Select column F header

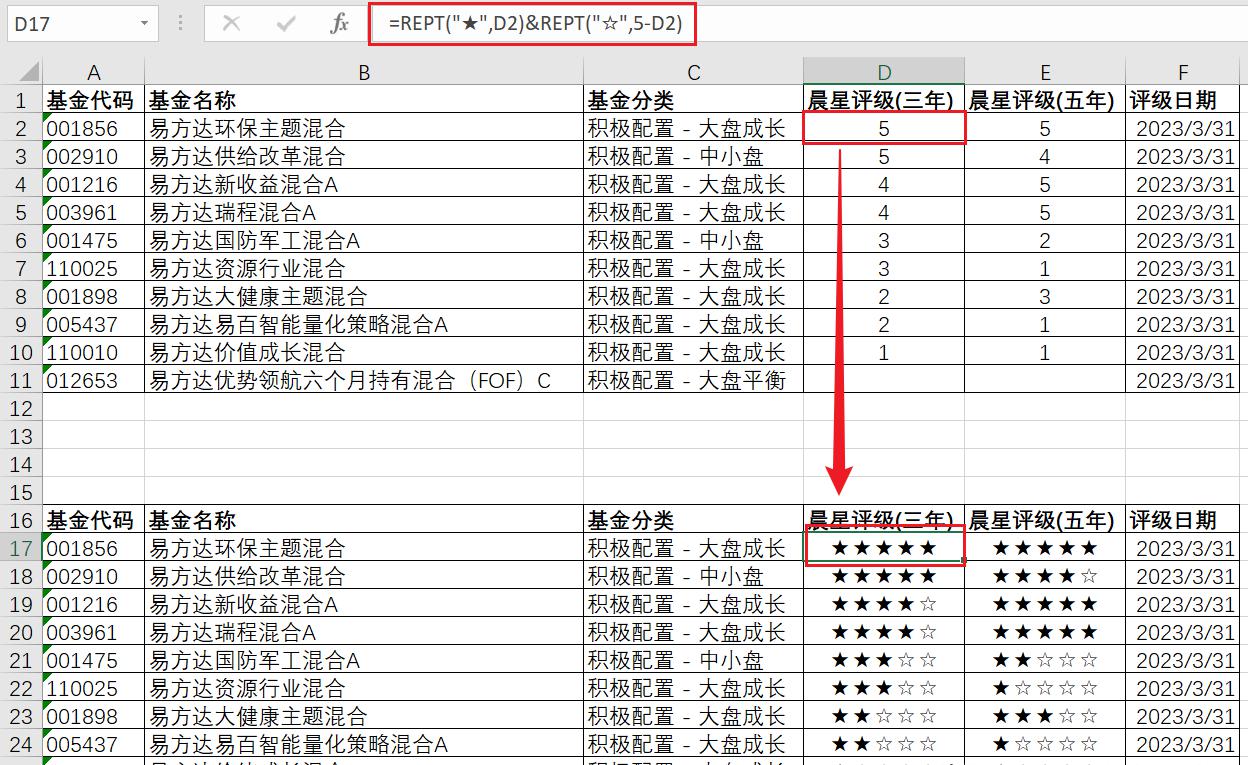point(1183,72)
